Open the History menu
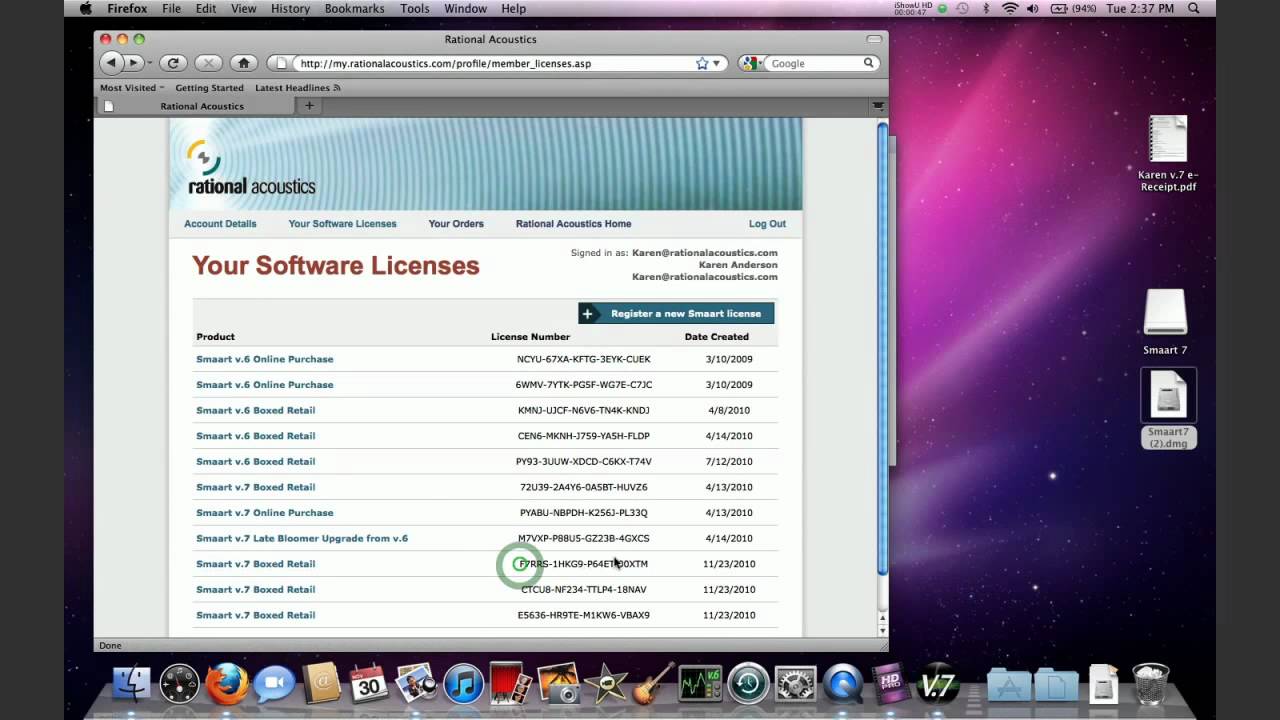The width and height of the screenshot is (1280, 720). [x=290, y=9]
